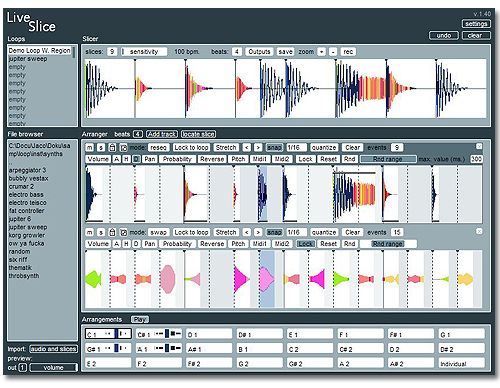Select the Reverse parameter on reseq track

coord(212,159)
